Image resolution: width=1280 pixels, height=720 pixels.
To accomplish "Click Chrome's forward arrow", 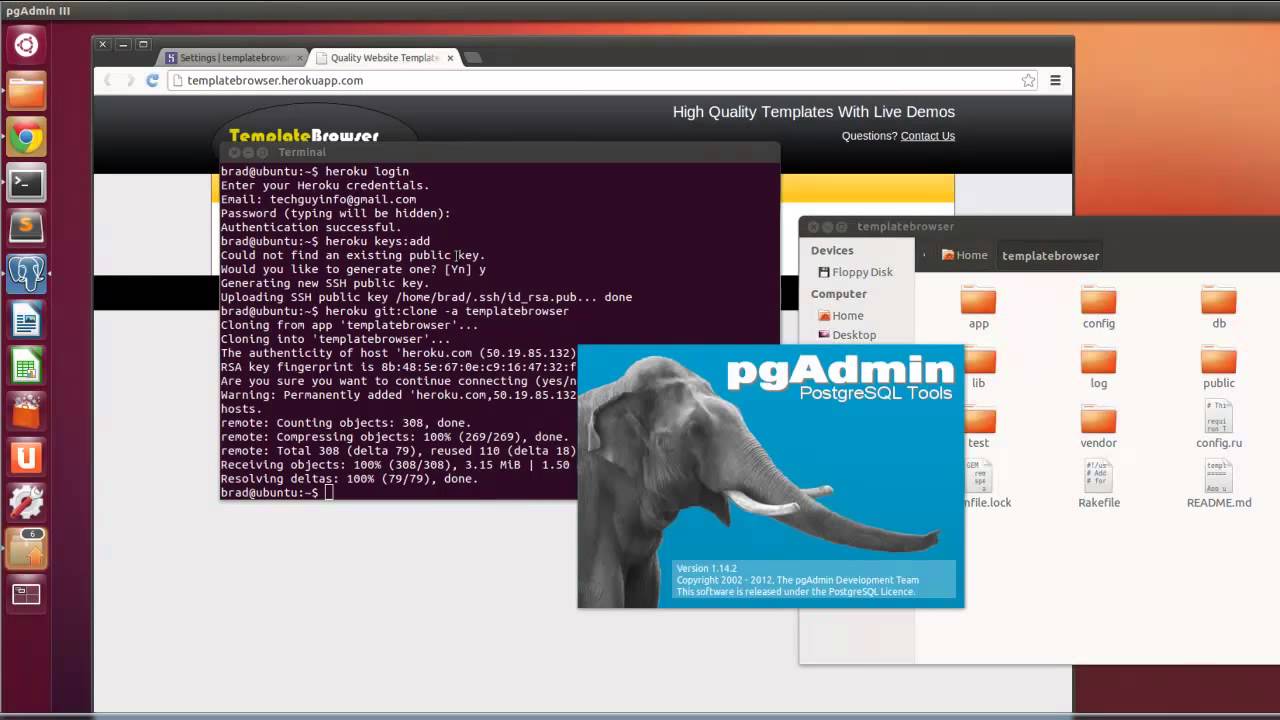I will [130, 80].
